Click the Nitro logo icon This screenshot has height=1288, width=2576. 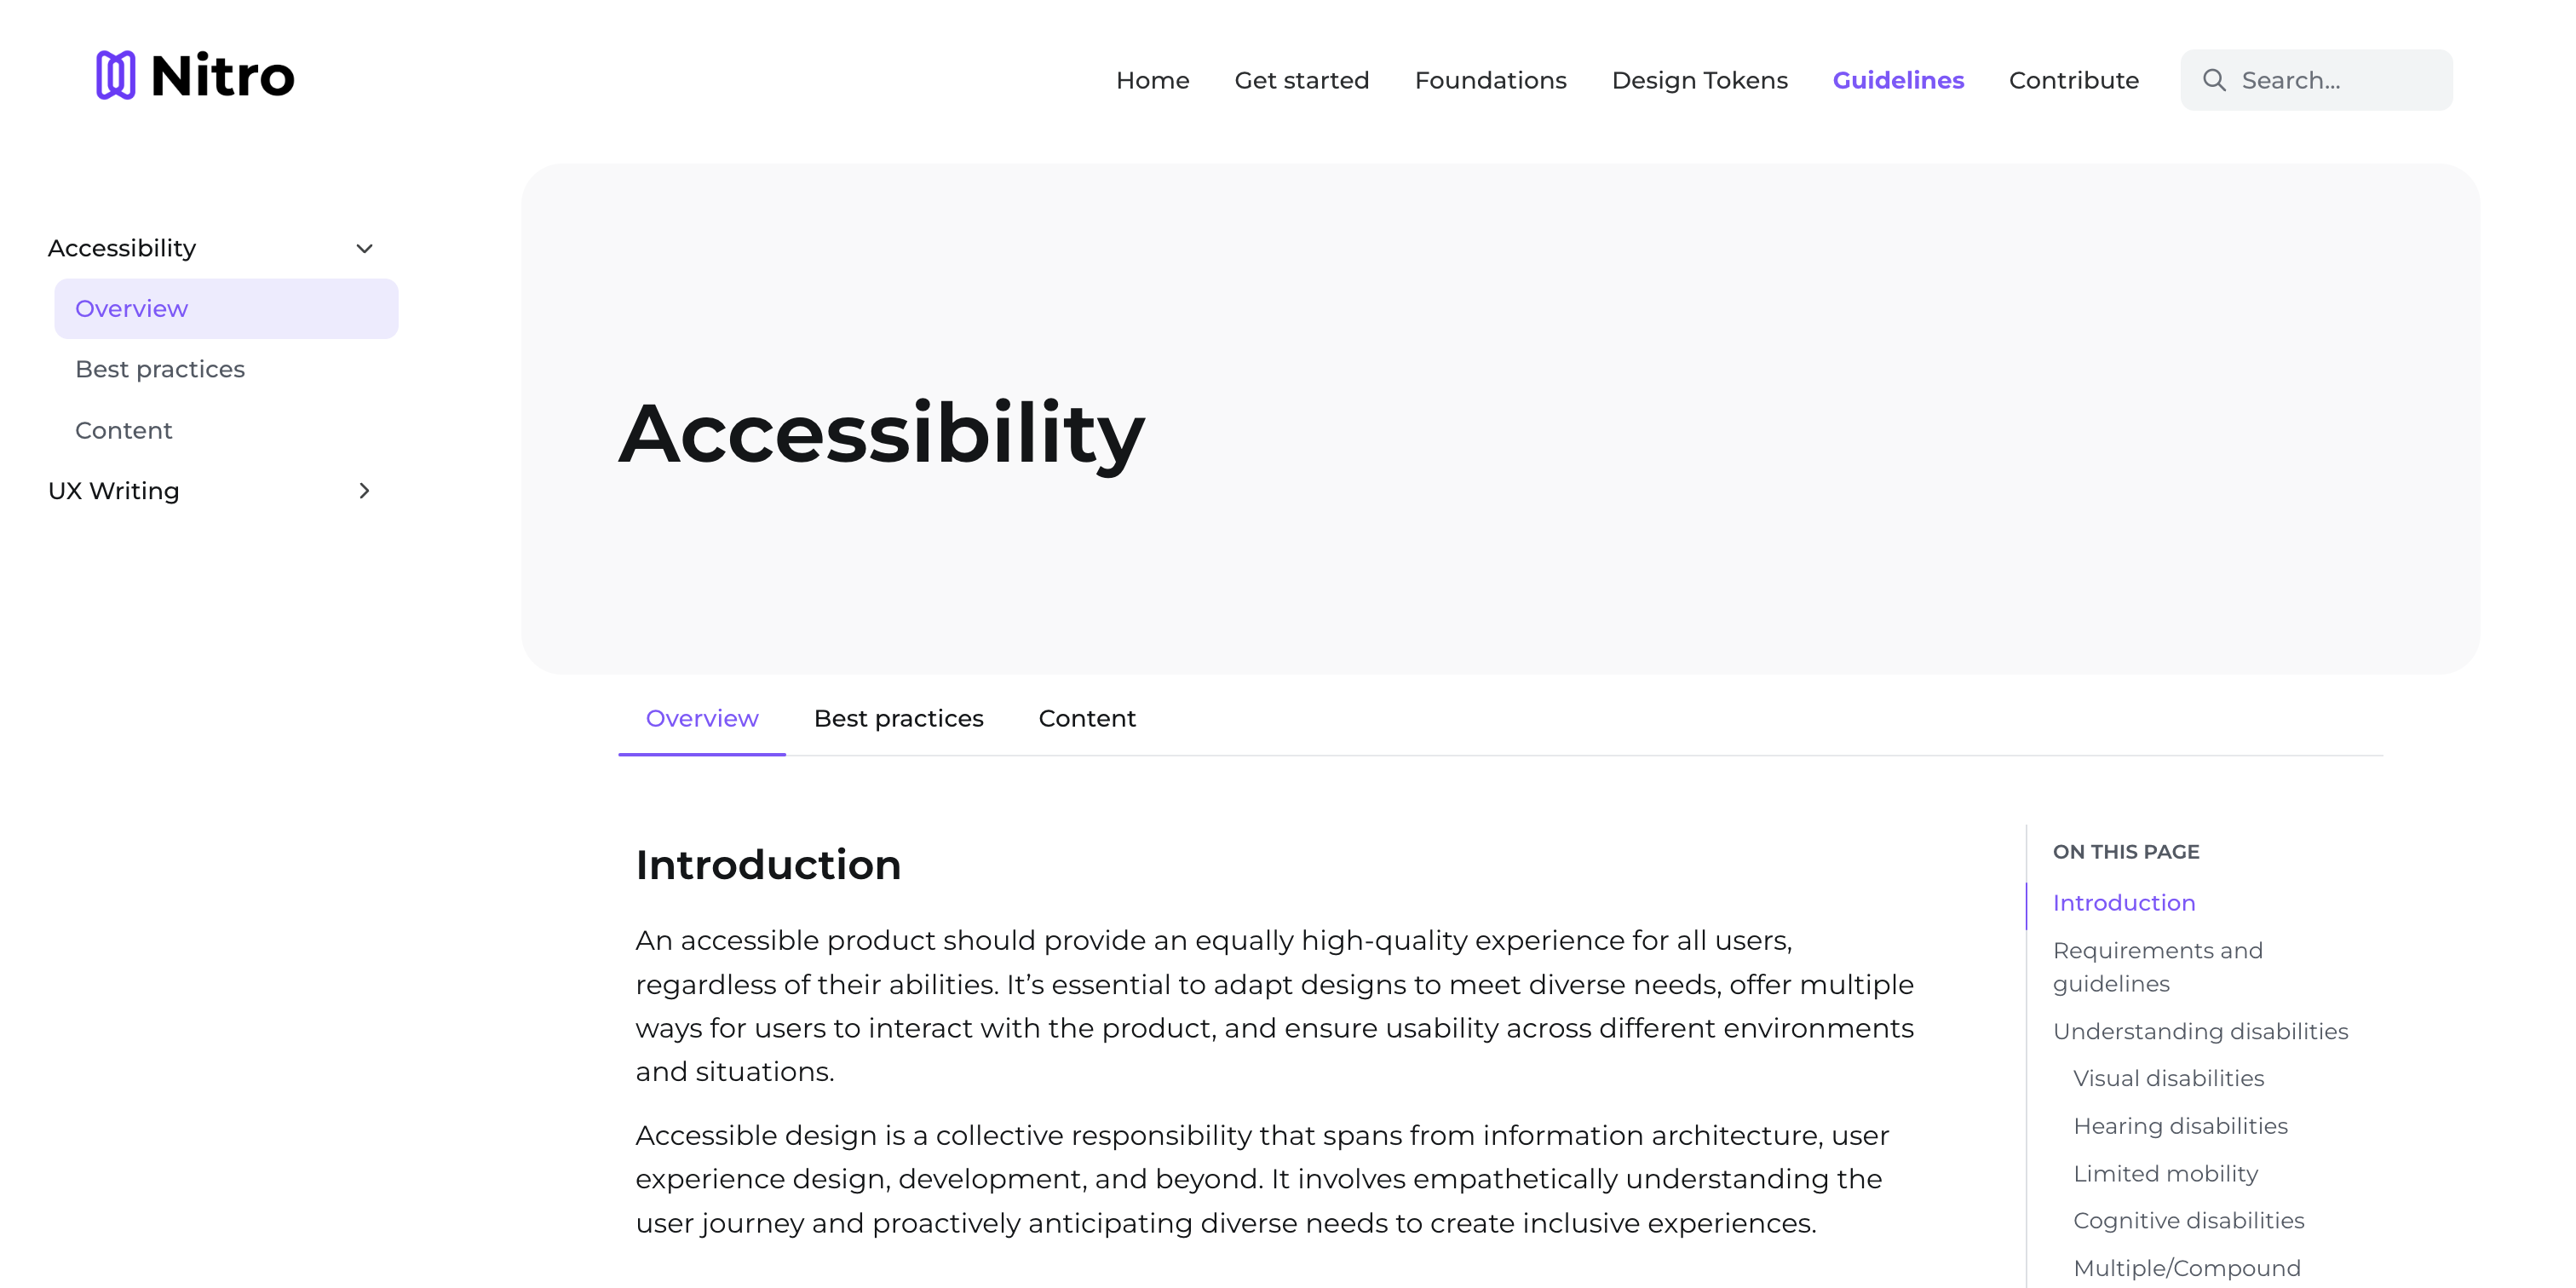pyautogui.click(x=116, y=75)
